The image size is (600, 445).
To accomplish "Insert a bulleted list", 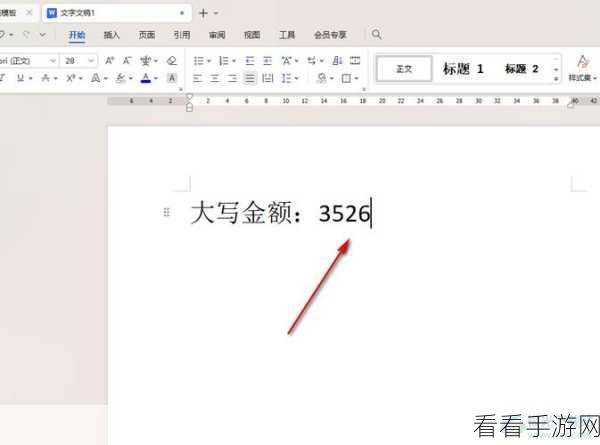I will (x=199, y=60).
